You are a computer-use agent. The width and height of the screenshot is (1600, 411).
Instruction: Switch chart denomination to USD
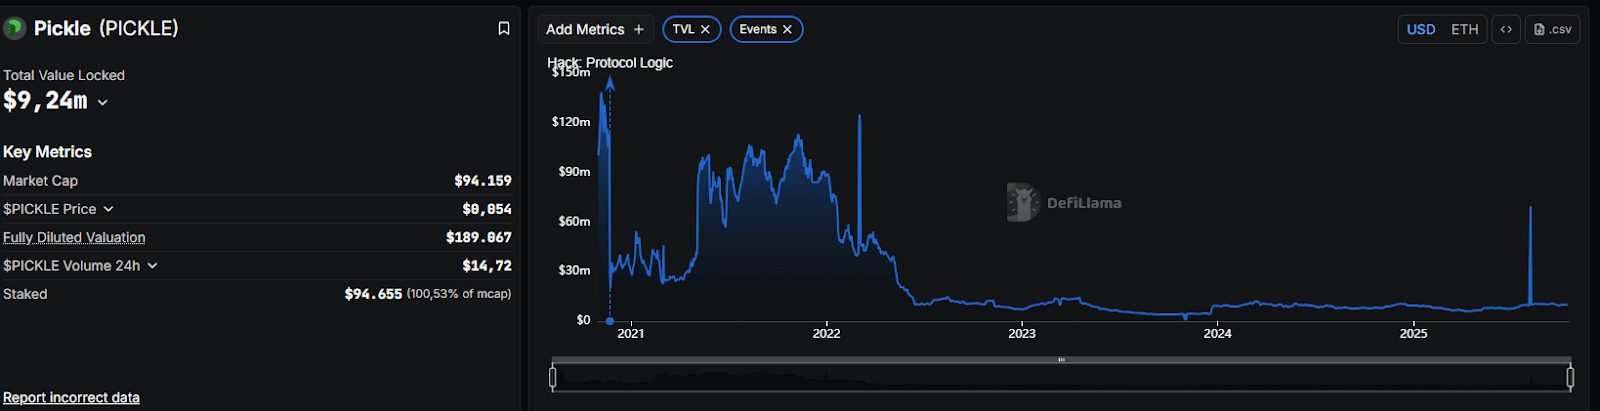pos(1421,30)
